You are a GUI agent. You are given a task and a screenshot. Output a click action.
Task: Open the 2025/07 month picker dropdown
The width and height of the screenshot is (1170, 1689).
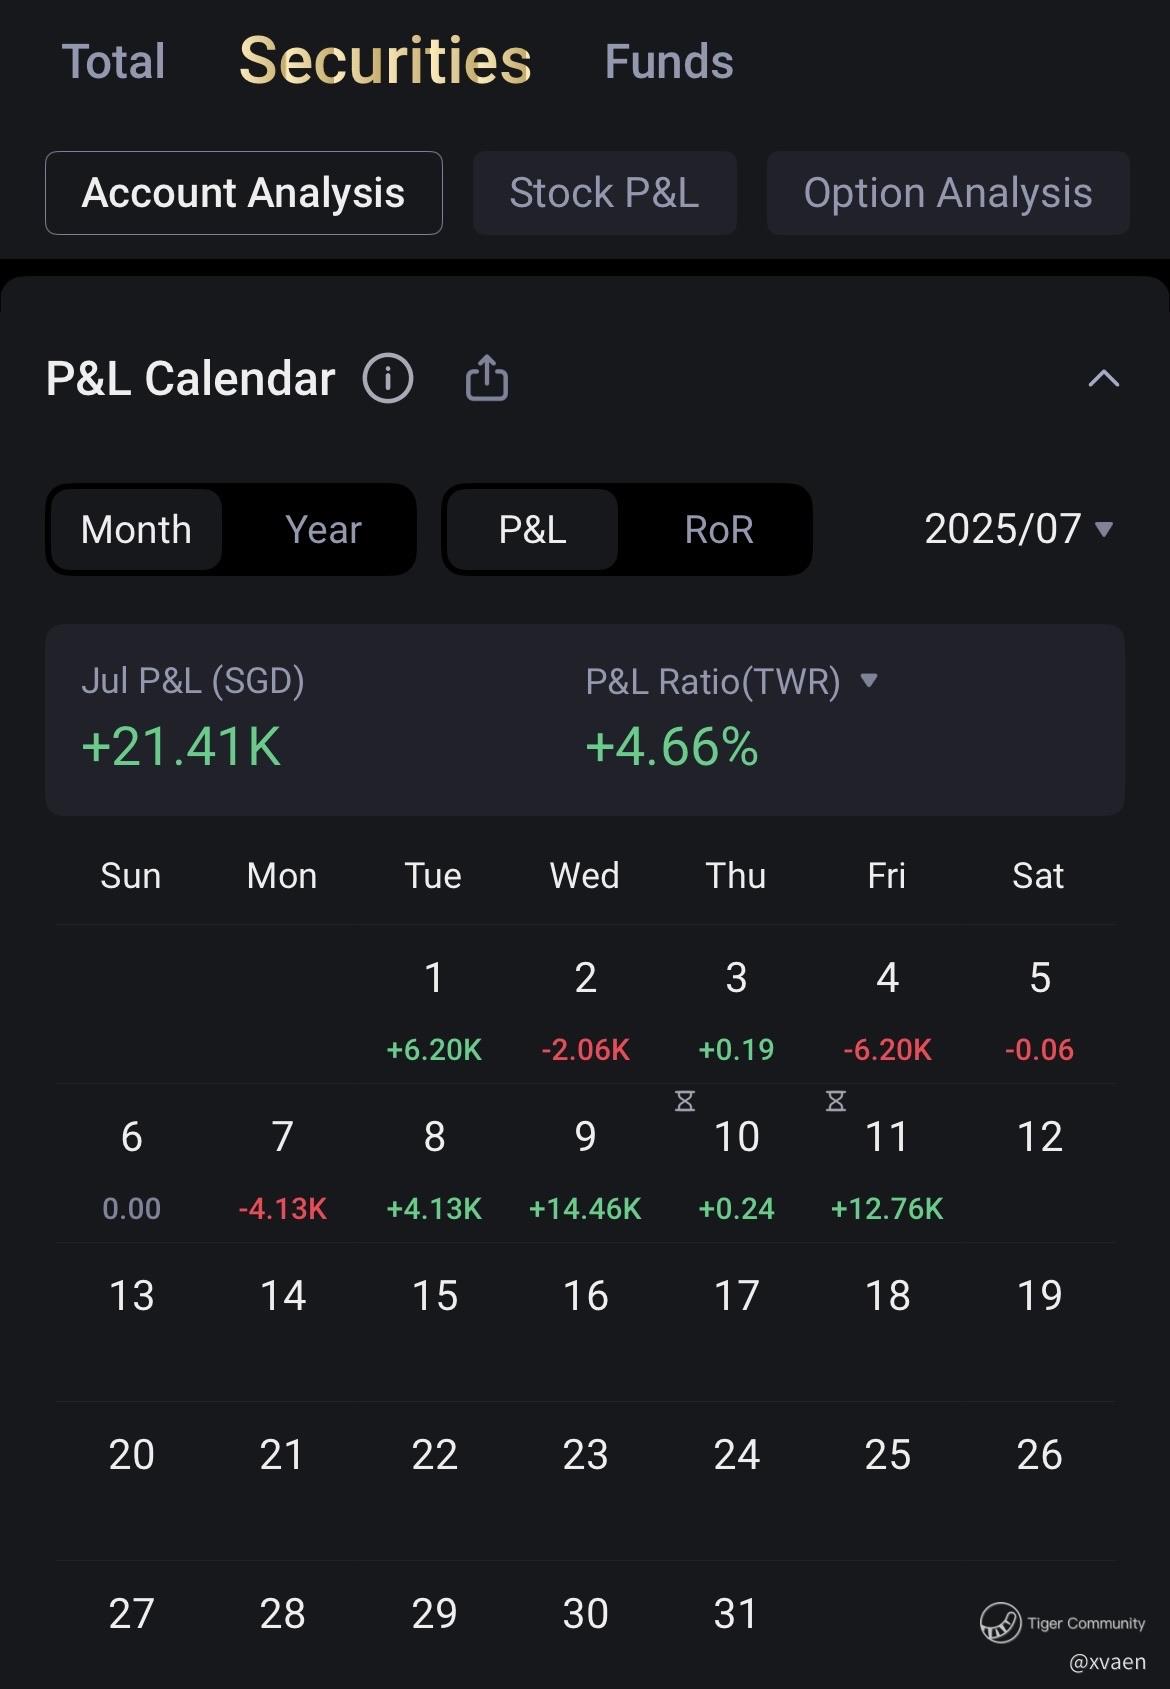(1018, 529)
